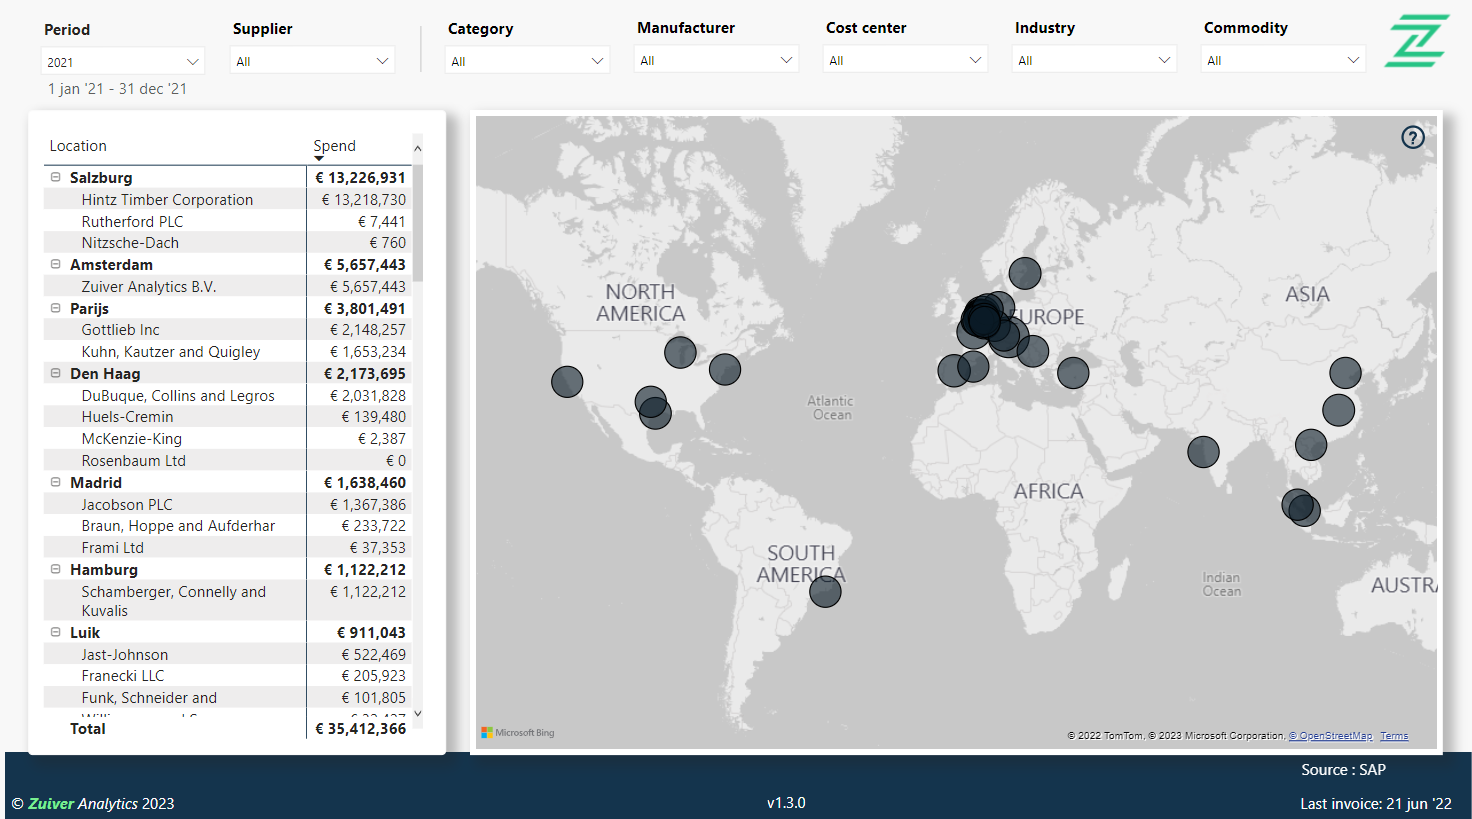Collapse the Luik location group
The height and width of the screenshot is (819, 1472).
(x=56, y=632)
